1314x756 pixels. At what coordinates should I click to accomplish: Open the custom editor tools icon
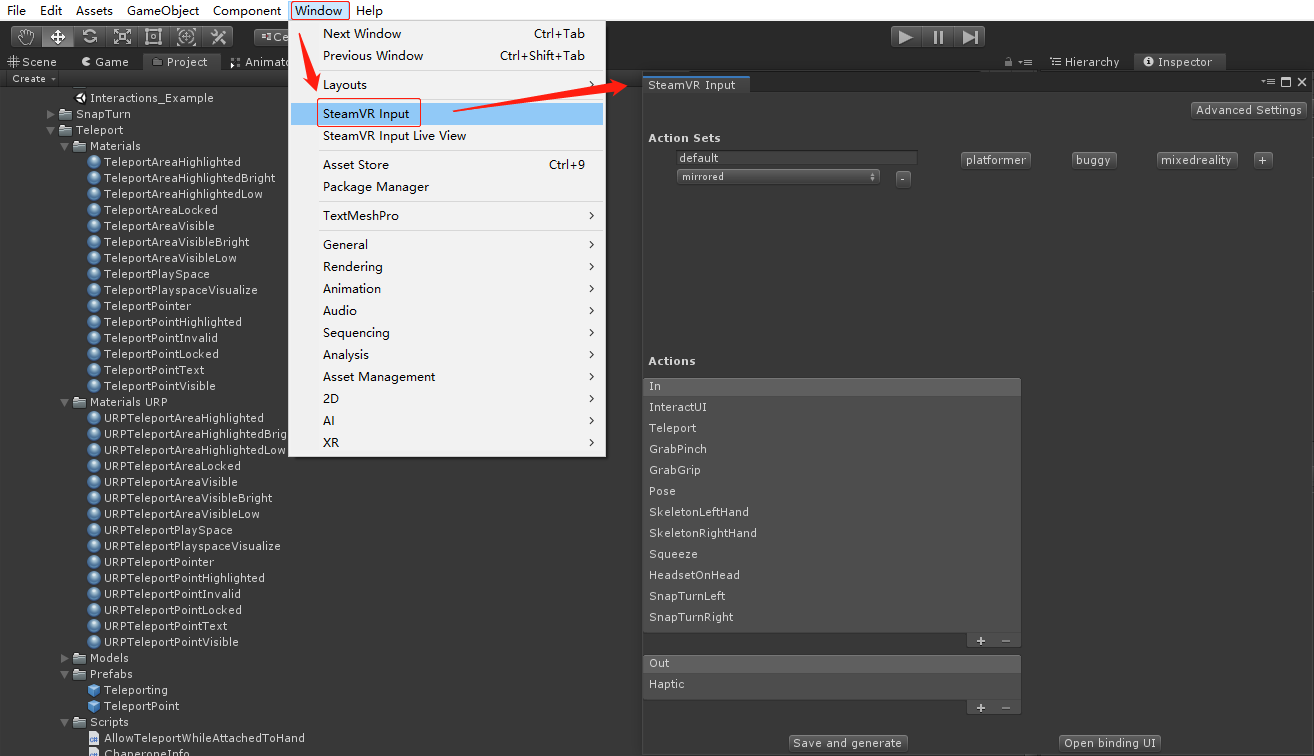[x=218, y=37]
